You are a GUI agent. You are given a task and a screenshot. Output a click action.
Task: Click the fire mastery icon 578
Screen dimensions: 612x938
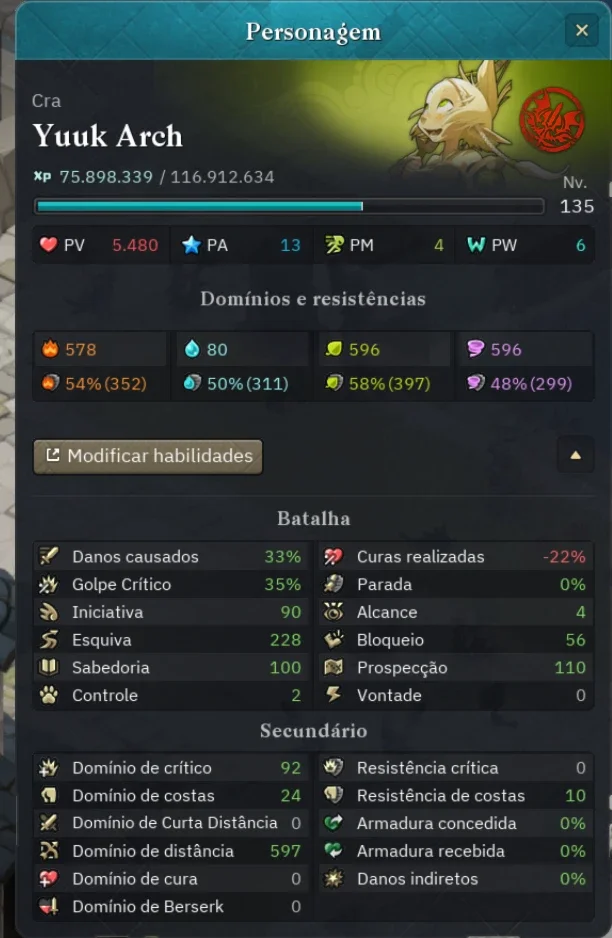click(50, 349)
